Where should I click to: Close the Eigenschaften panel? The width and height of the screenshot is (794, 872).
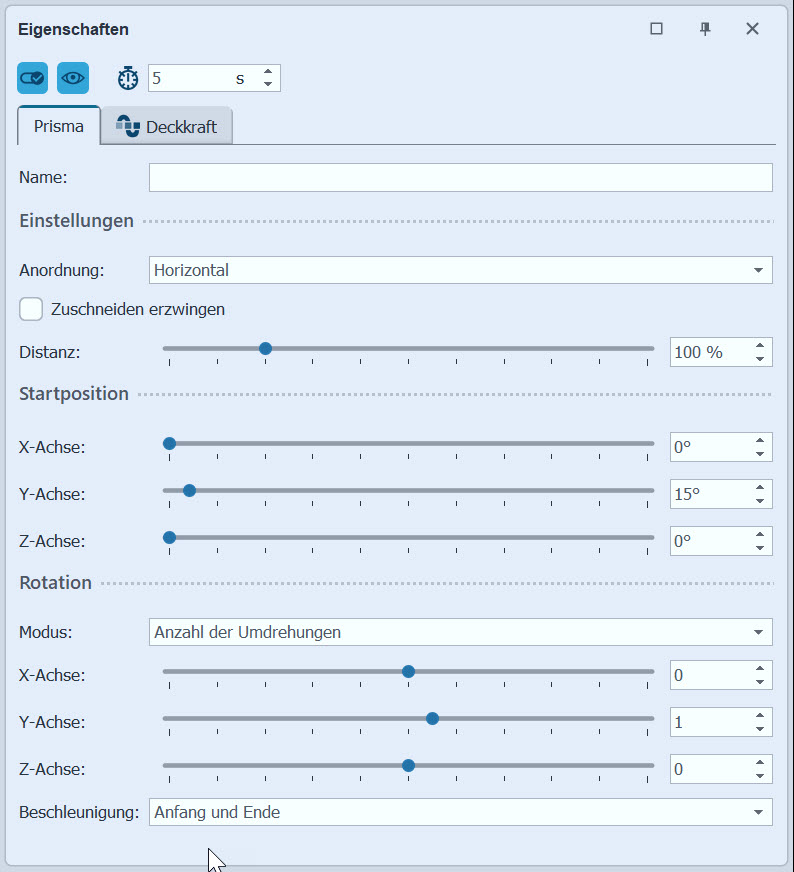coord(753,29)
